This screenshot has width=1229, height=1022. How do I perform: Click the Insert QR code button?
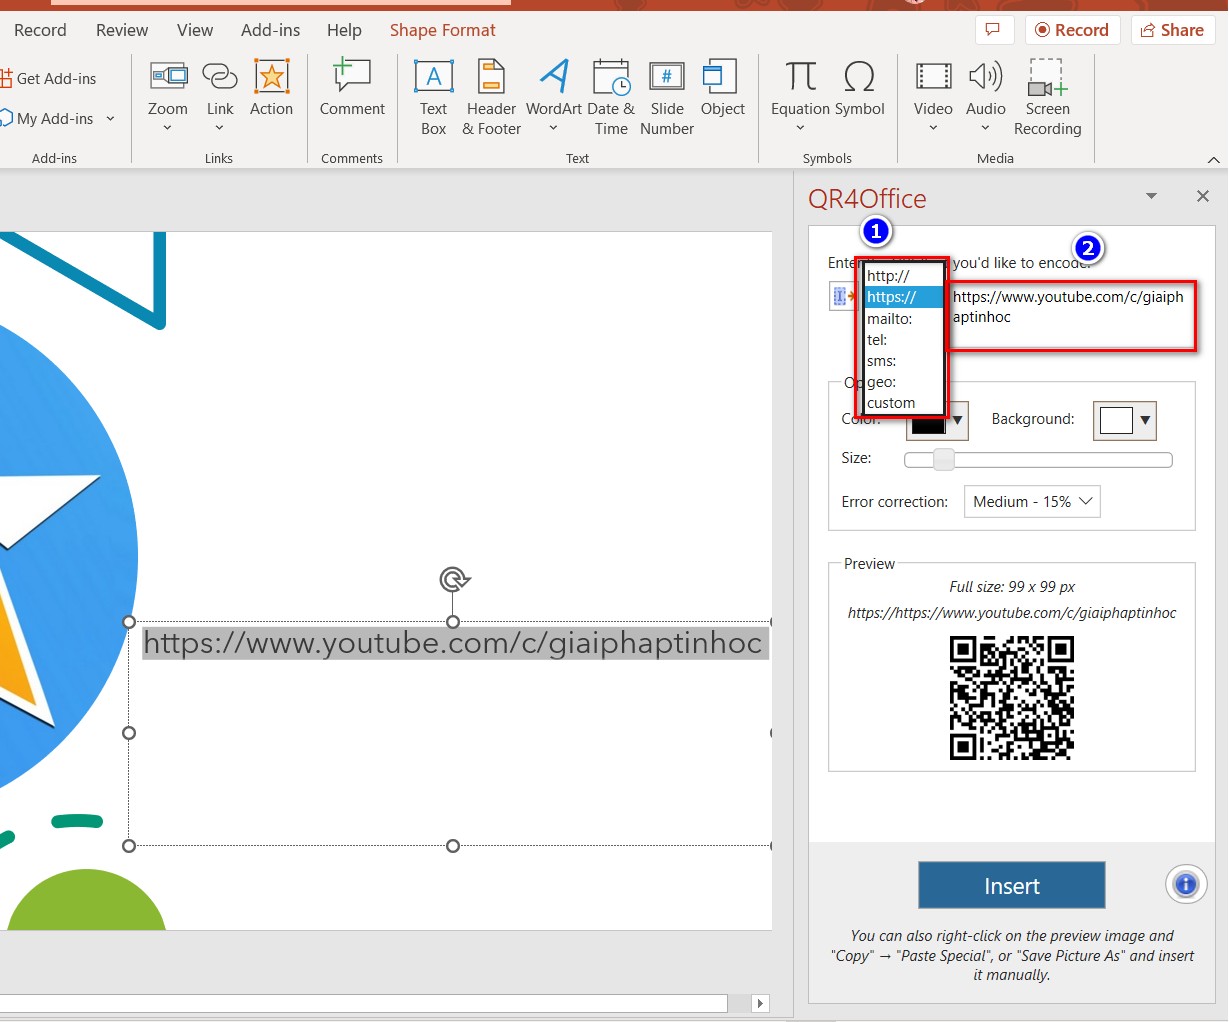point(1012,885)
